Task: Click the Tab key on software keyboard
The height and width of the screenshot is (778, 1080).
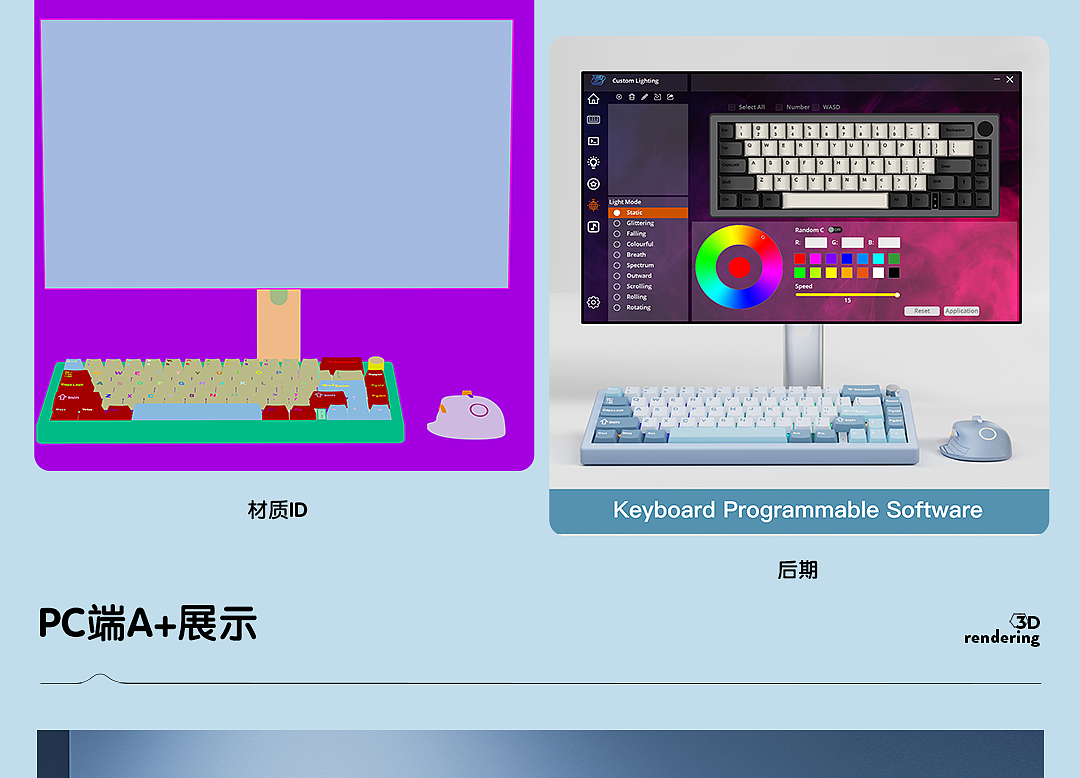Action: [729, 148]
